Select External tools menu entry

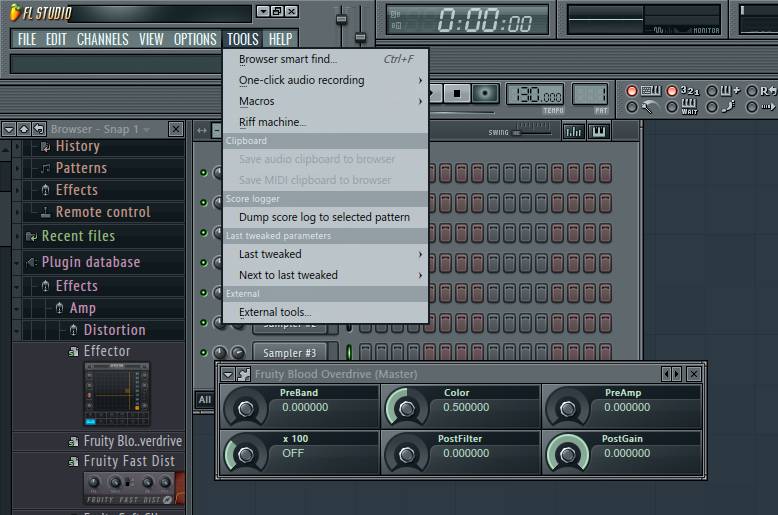point(325,312)
